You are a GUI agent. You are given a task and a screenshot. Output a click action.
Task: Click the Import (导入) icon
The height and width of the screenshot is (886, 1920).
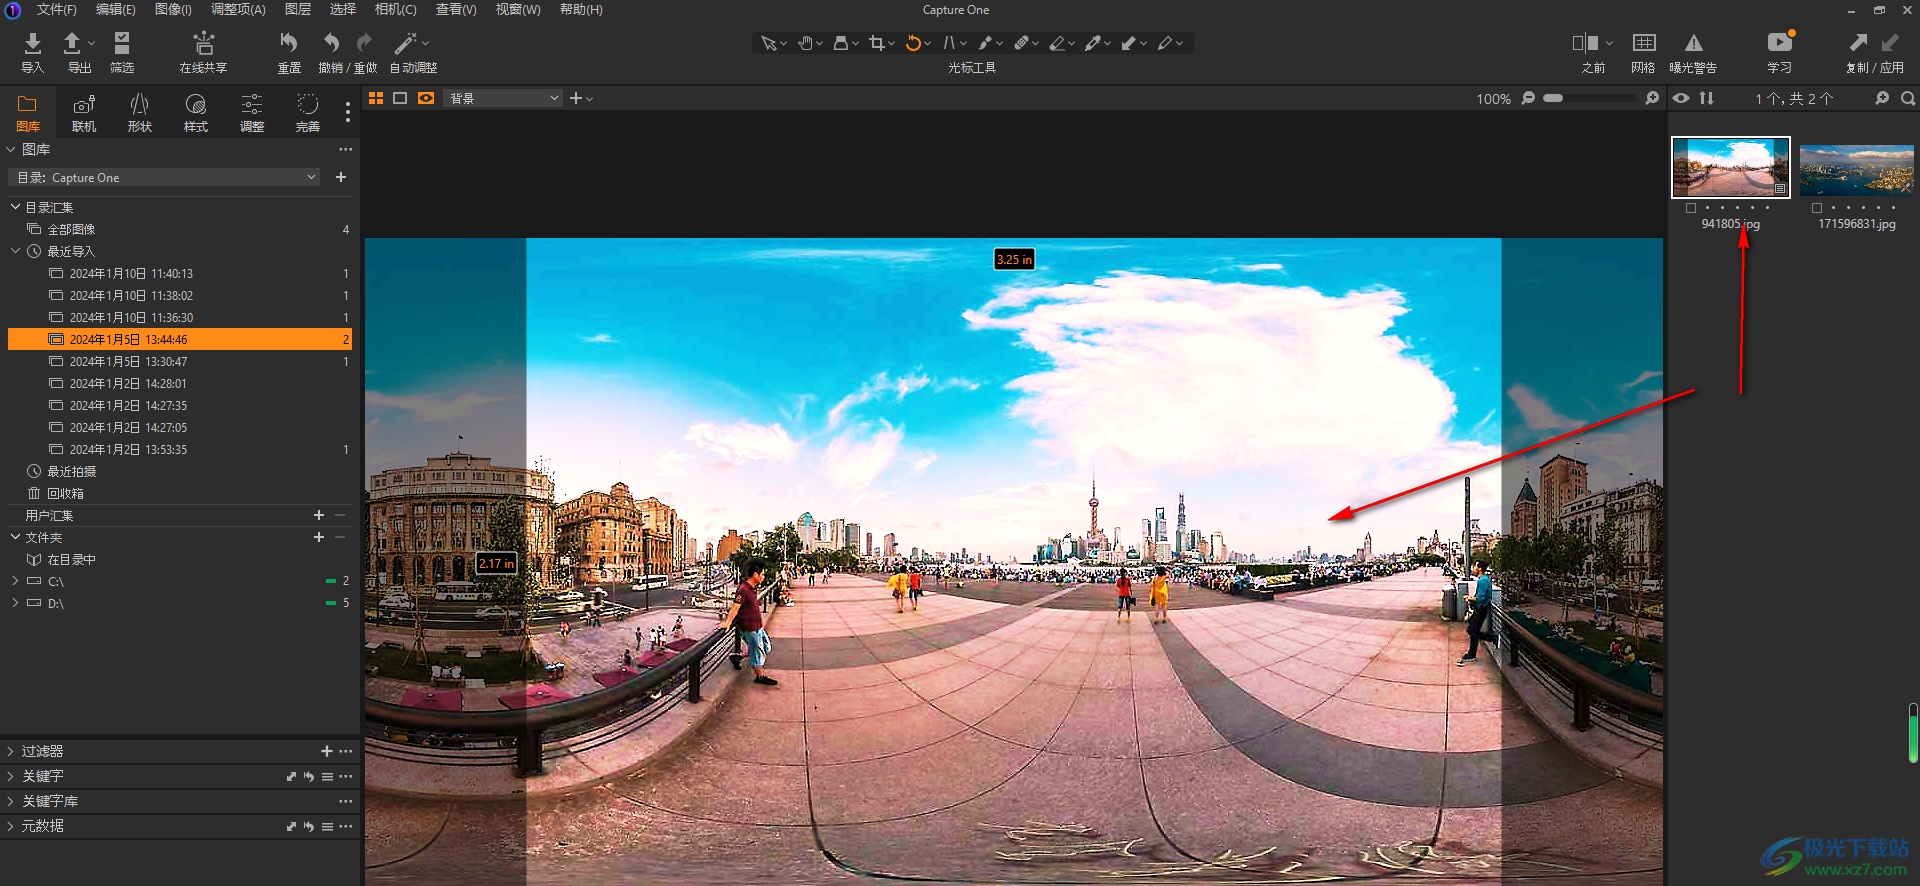[x=33, y=43]
